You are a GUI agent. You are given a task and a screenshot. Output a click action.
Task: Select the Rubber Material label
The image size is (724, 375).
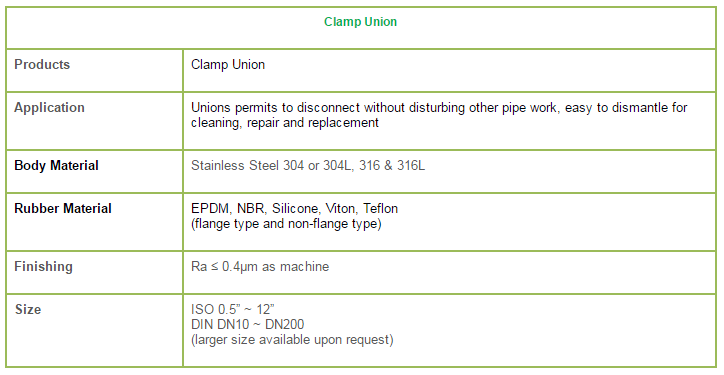[x=63, y=208]
